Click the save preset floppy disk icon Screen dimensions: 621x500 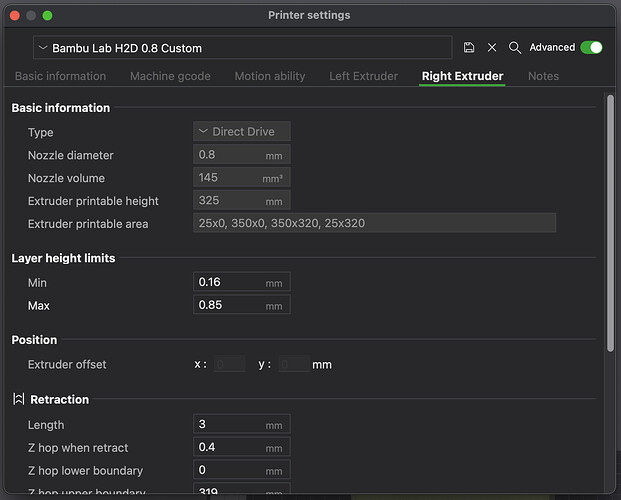469,48
